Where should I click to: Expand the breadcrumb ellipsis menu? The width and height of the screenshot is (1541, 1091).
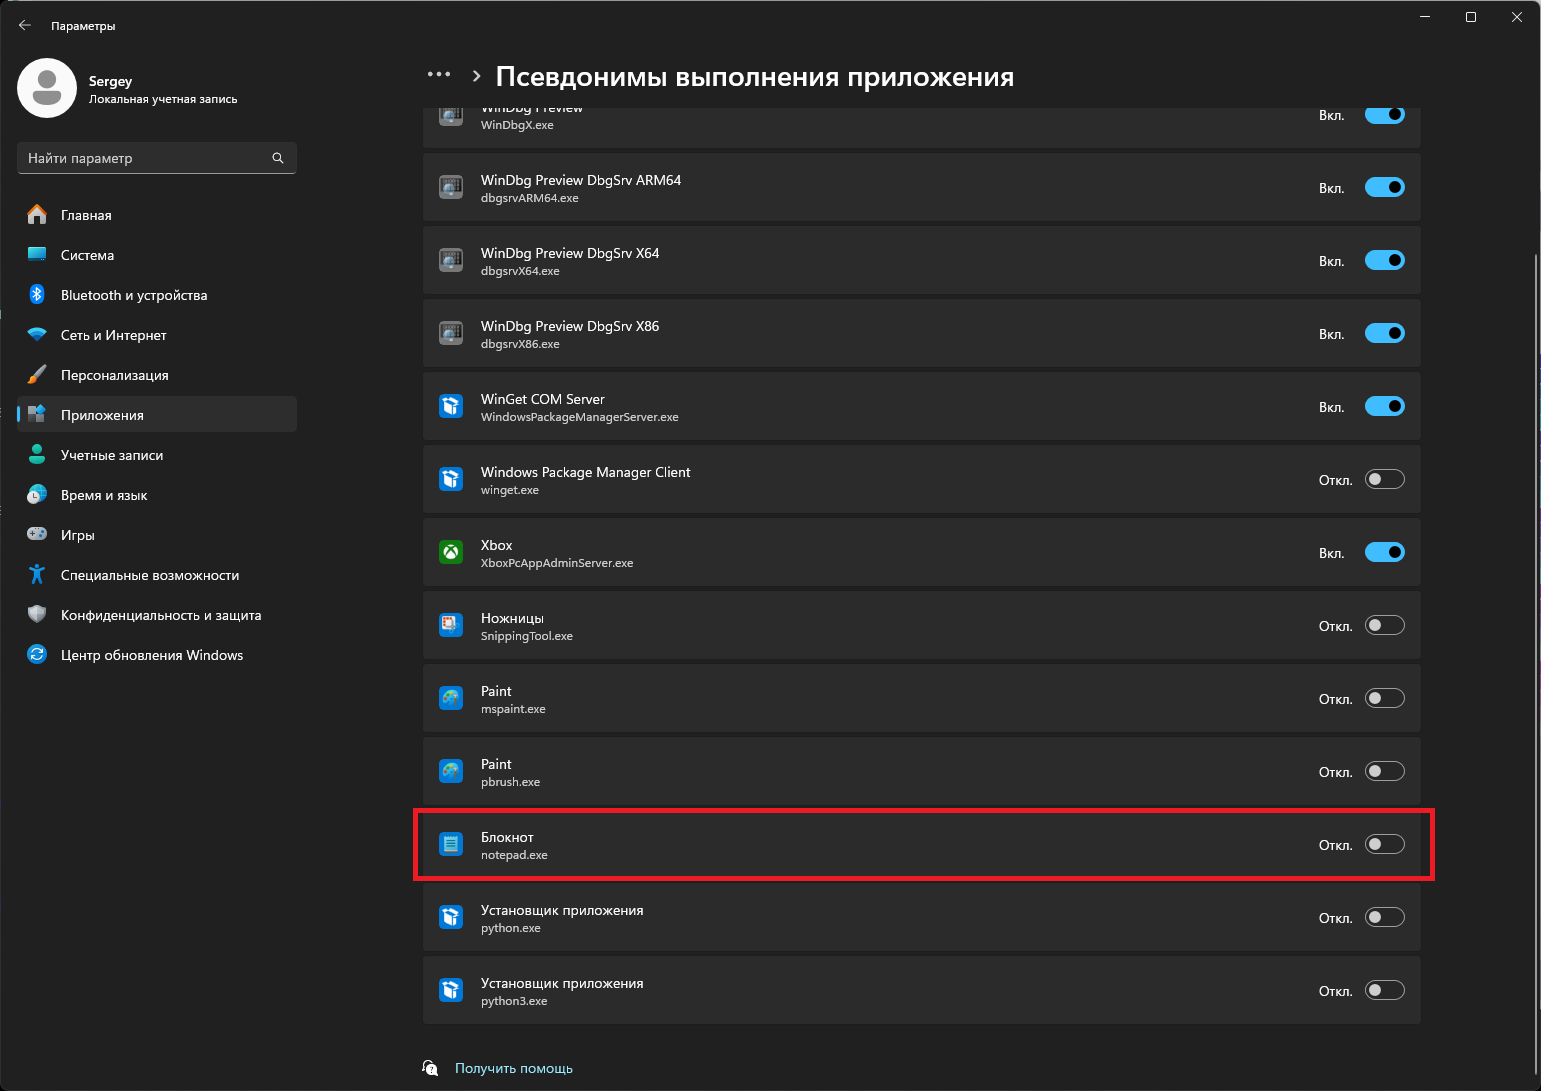(x=439, y=75)
